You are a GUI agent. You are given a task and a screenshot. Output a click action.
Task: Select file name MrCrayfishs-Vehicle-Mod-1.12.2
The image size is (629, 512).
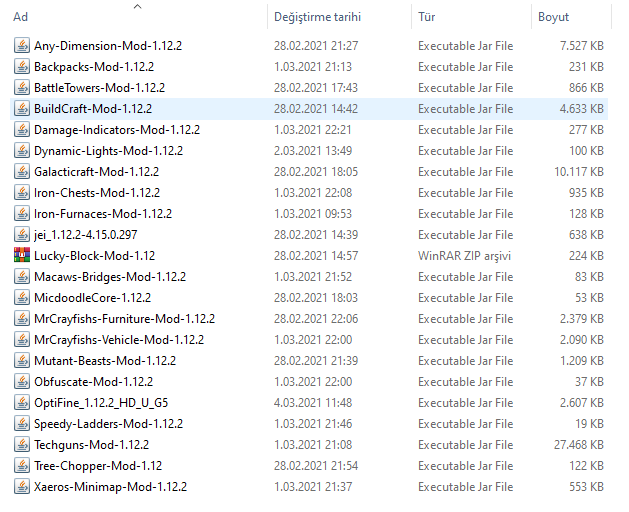pos(119,340)
